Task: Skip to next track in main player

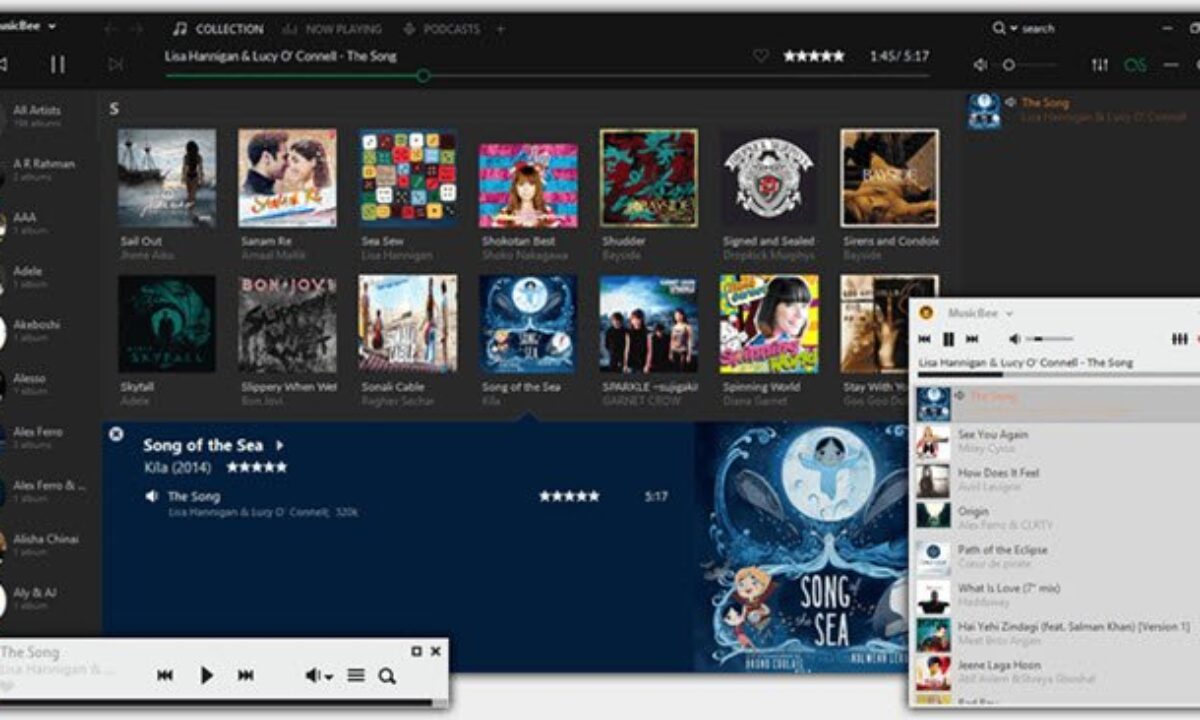Action: click(x=116, y=64)
